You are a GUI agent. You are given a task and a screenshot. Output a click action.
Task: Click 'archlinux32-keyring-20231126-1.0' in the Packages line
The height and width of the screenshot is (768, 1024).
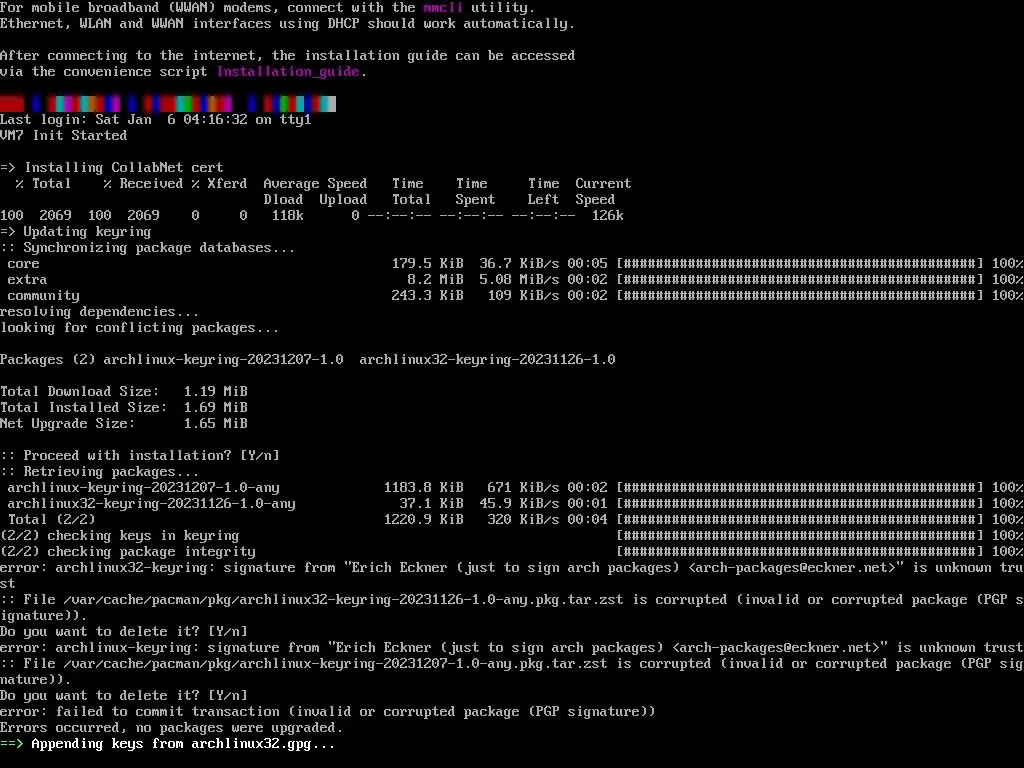[487, 360]
